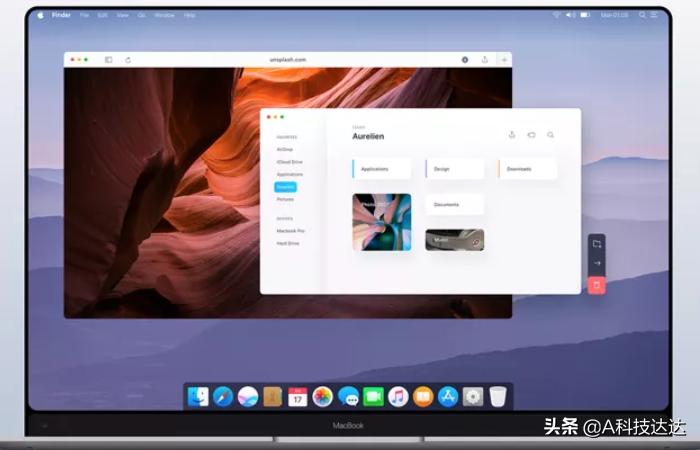Open the Window menu

point(164,15)
